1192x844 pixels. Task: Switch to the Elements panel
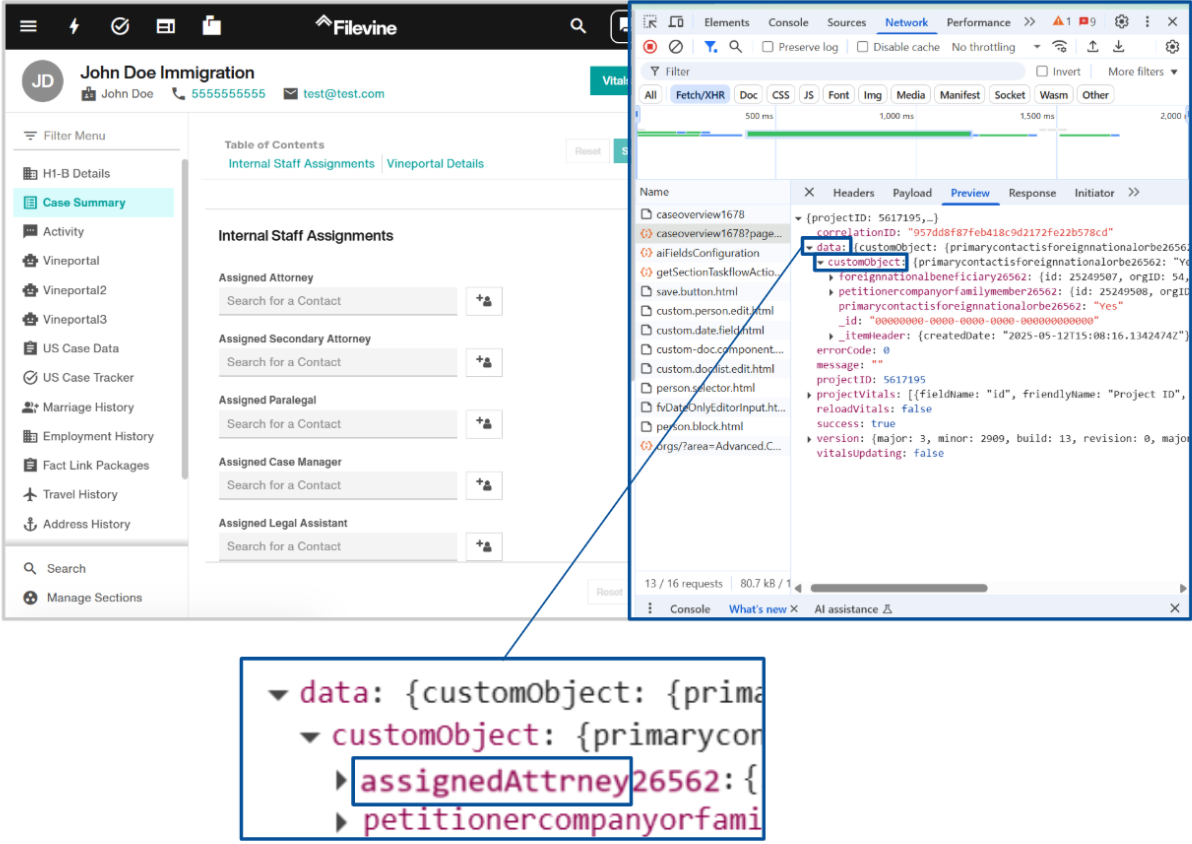(x=726, y=22)
